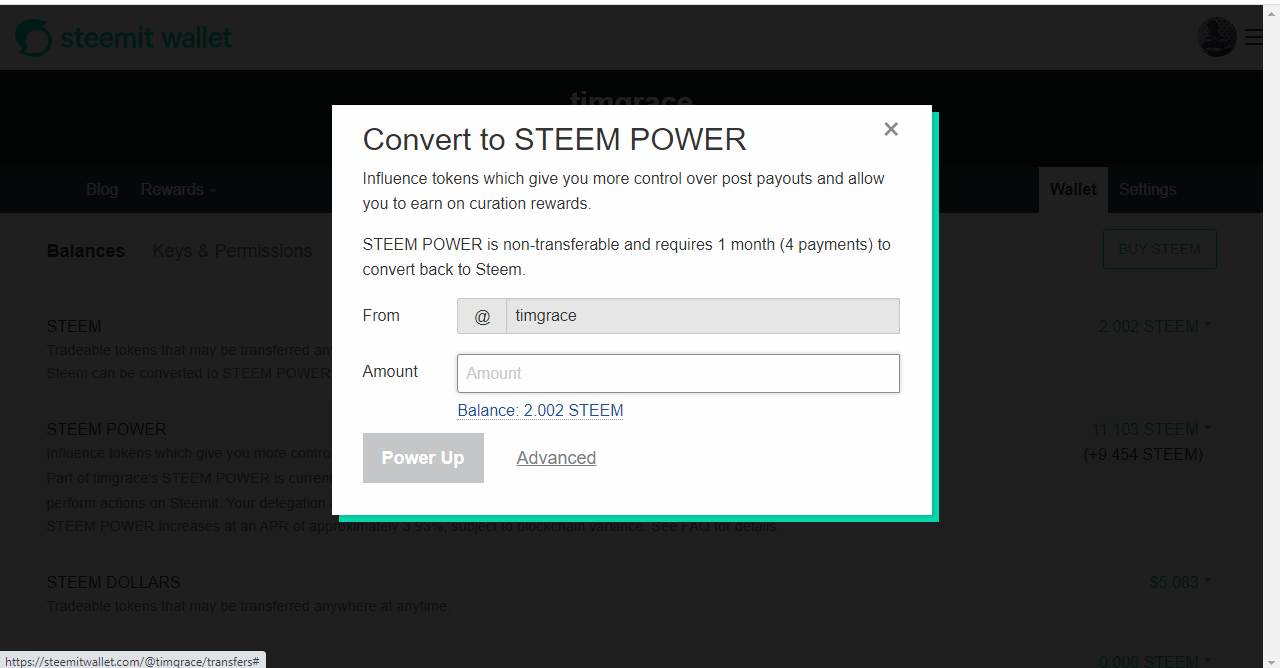Screen dimensions: 1280x668
Task: Click the From username field timgrace
Action: tap(703, 316)
